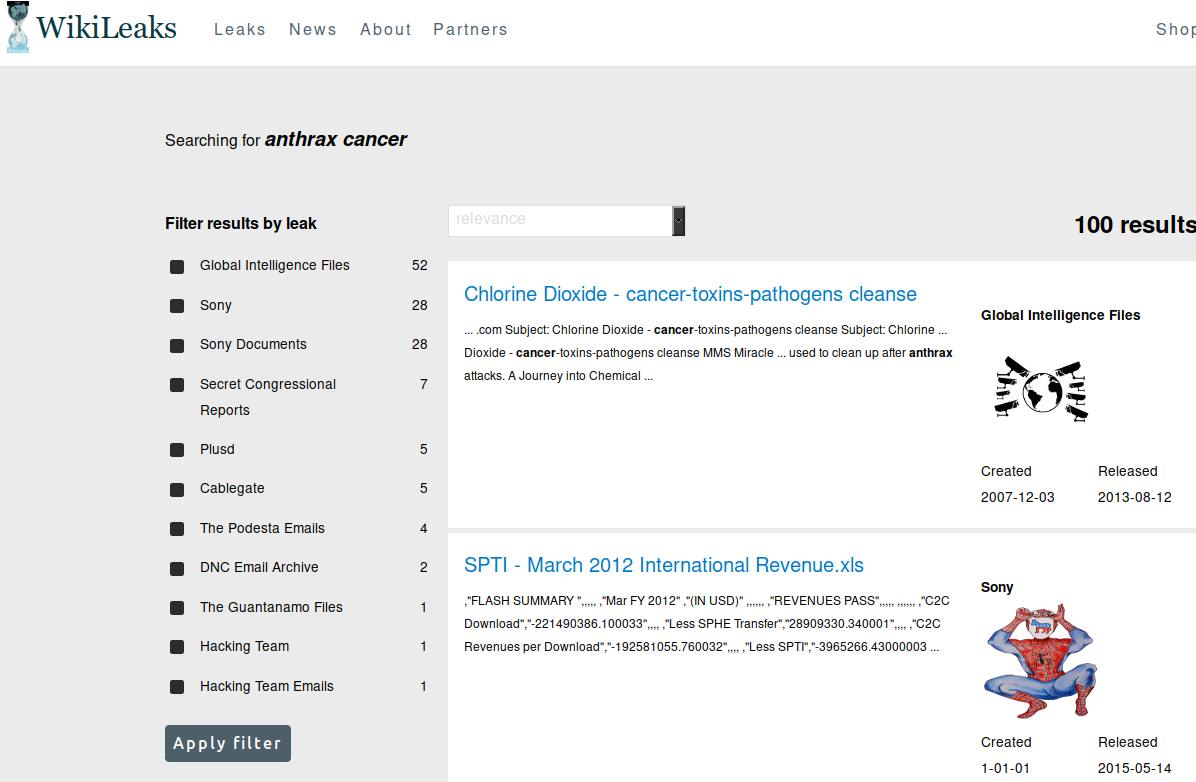Click the released date 2013-08-12

click(1134, 497)
